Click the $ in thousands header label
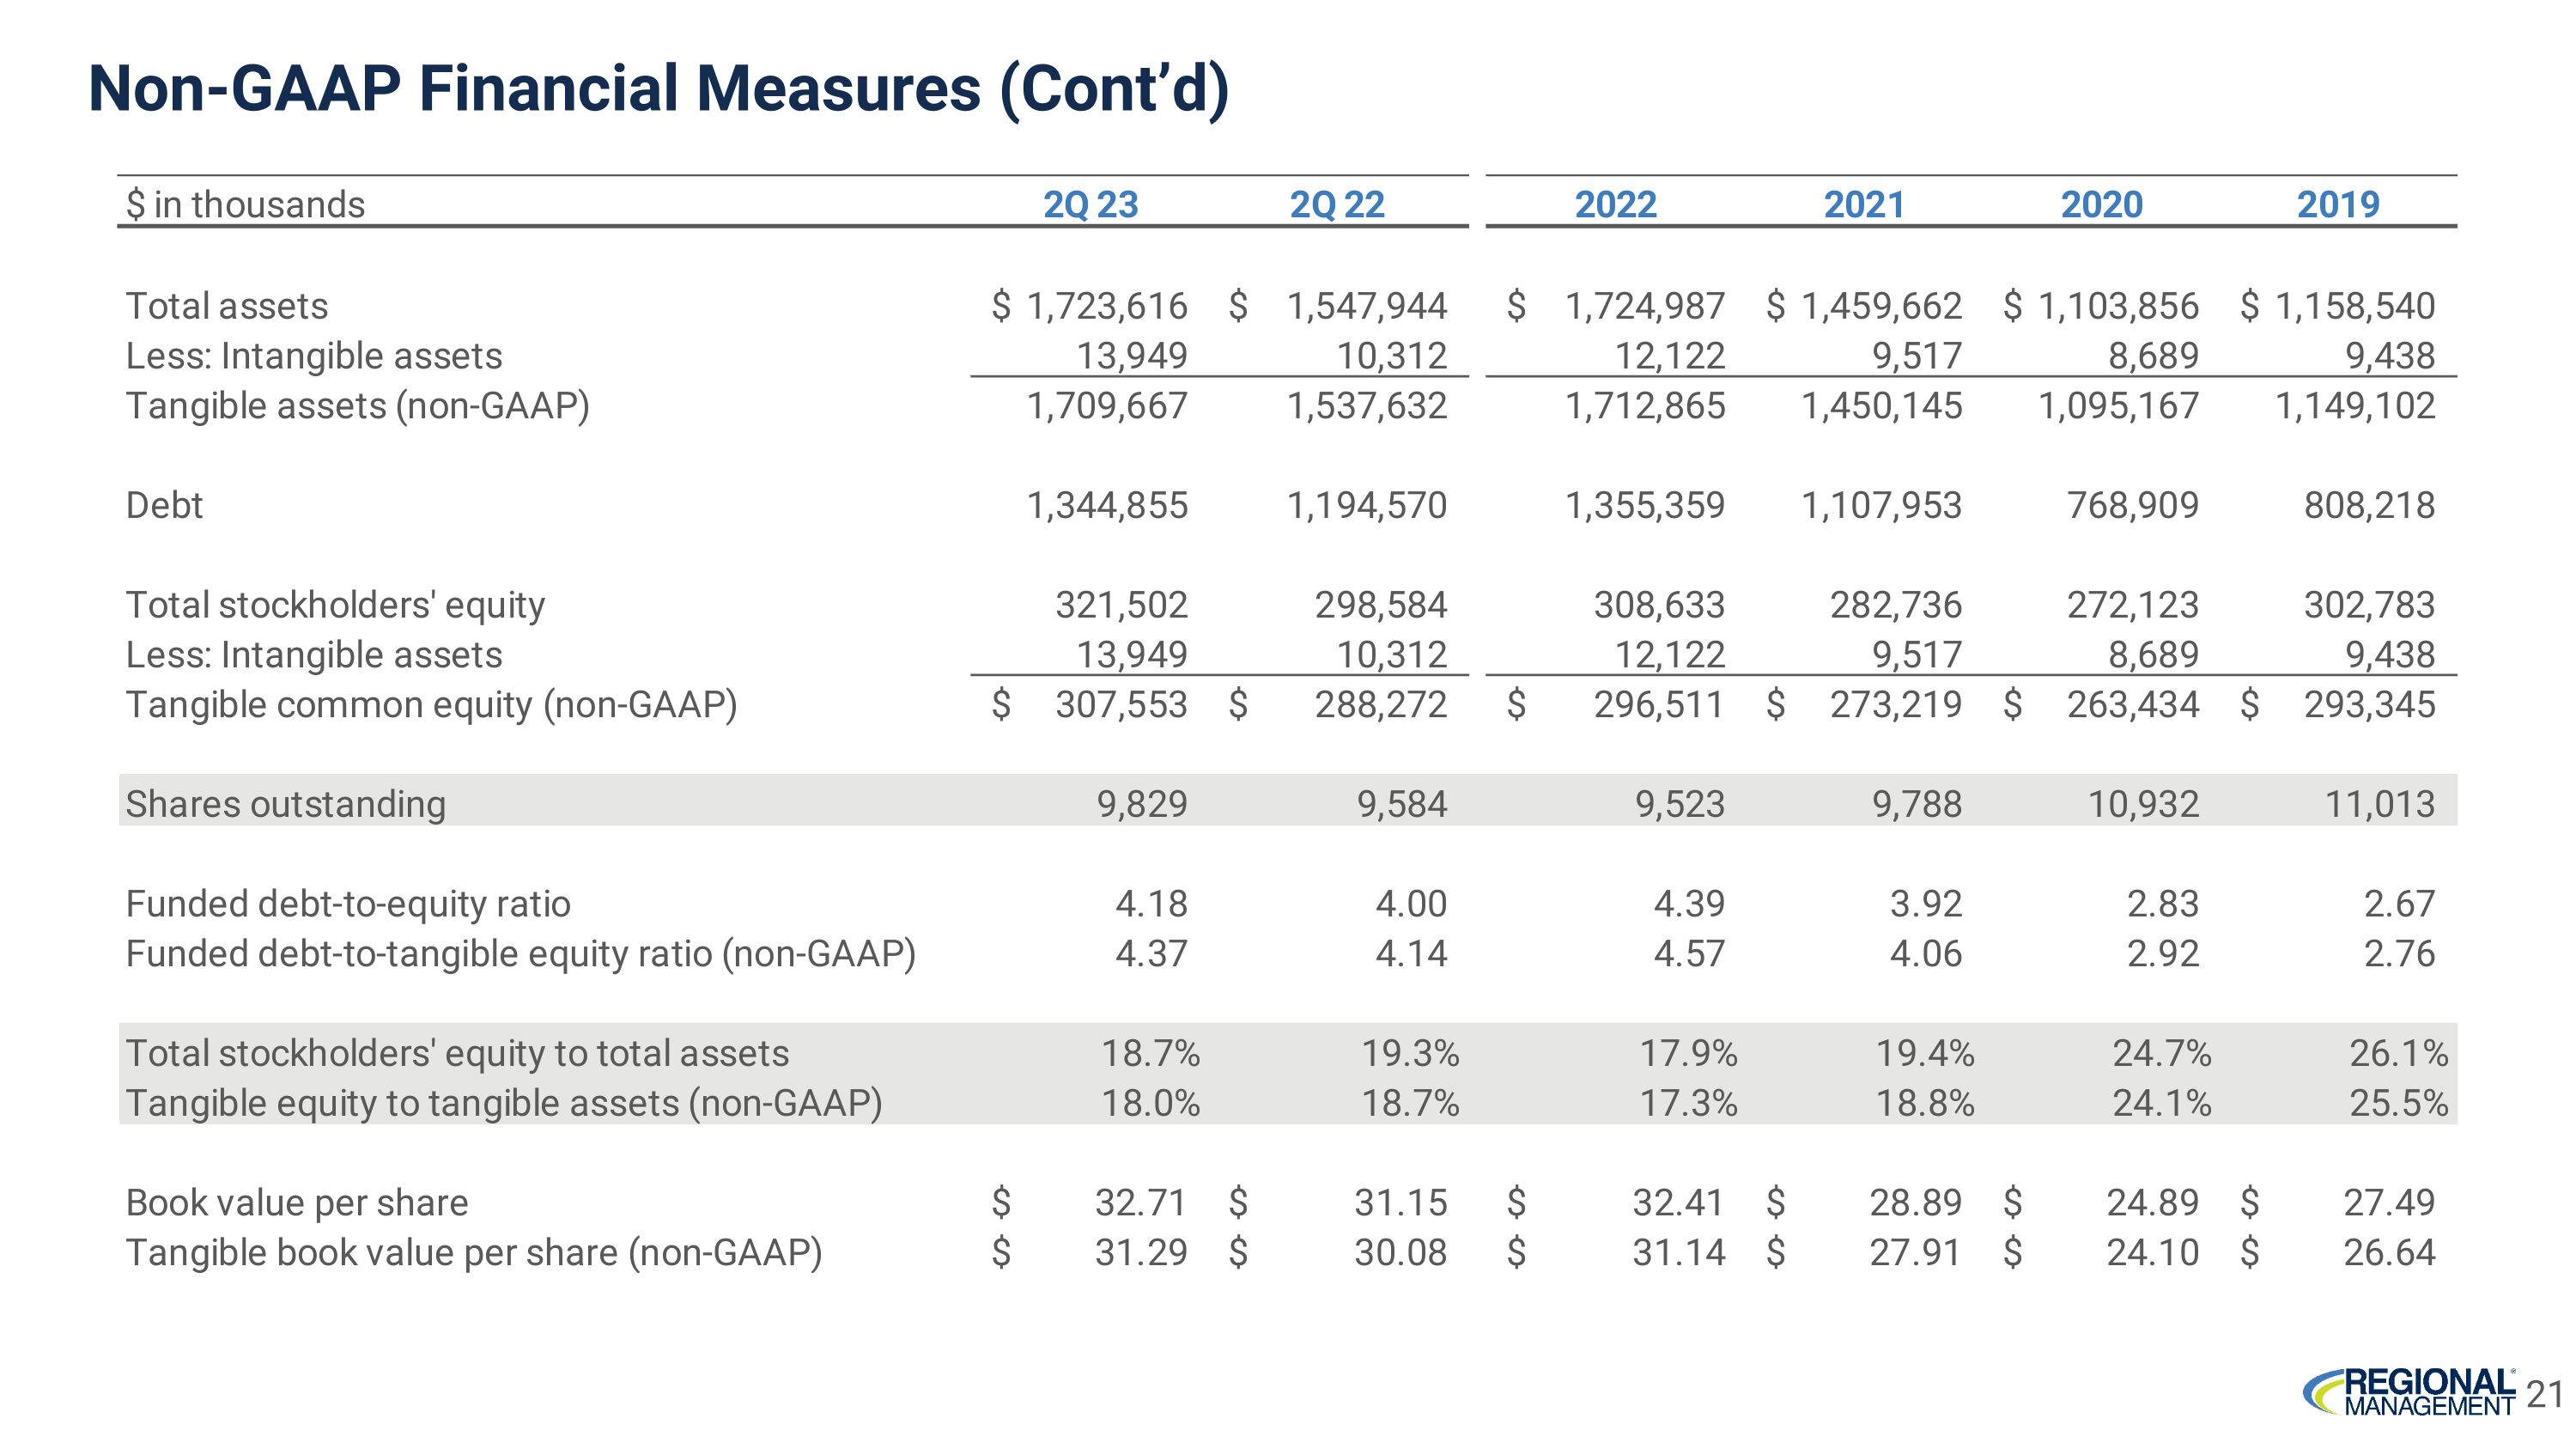2576x1449 pixels. coord(245,205)
